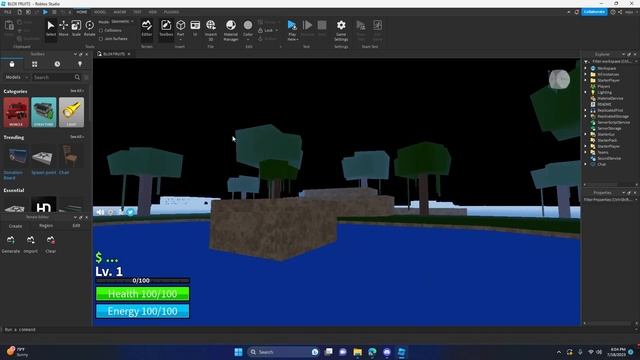Expand the Chat node
Image resolution: width=640 pixels, height=360 pixels.
(586, 164)
